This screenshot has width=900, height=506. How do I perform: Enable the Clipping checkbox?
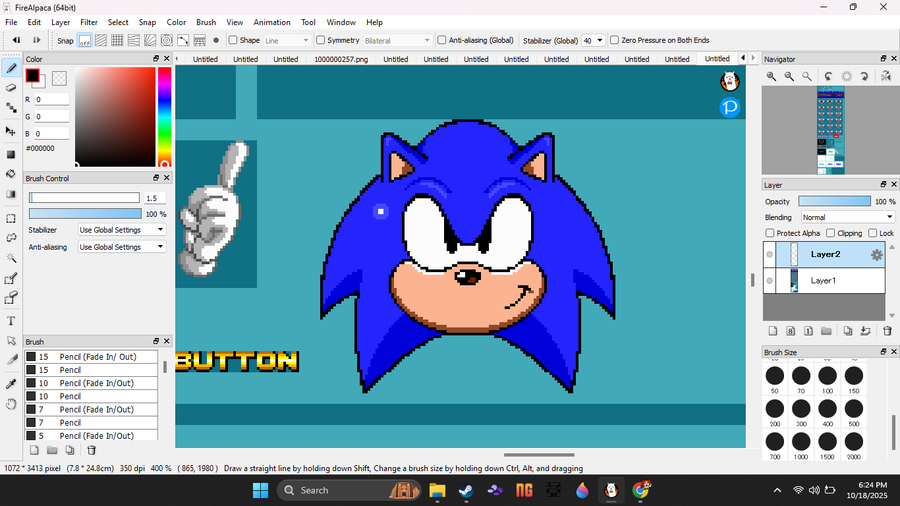click(831, 233)
